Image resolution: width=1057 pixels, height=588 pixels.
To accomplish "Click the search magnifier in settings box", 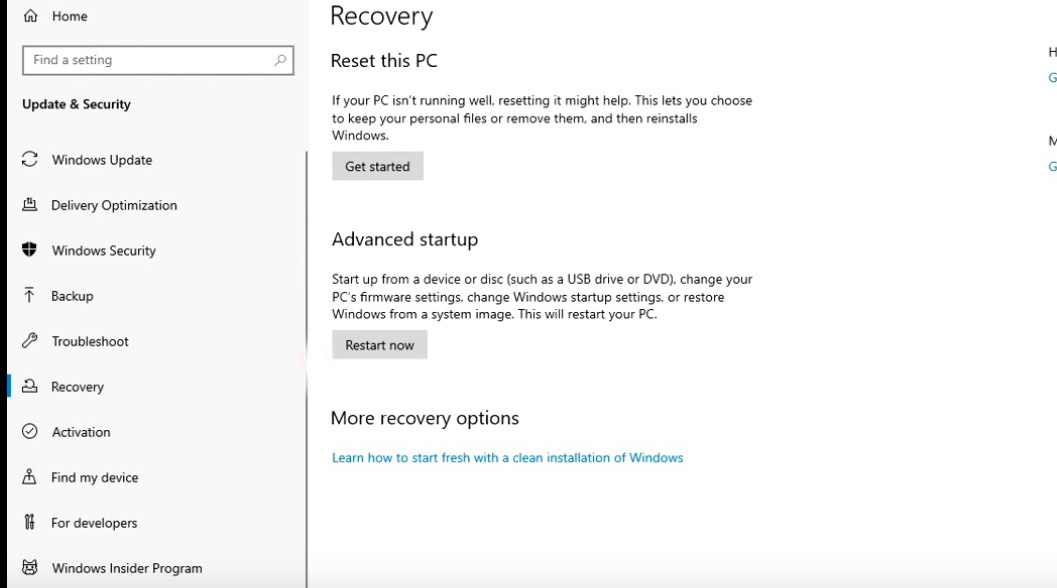I will point(281,60).
